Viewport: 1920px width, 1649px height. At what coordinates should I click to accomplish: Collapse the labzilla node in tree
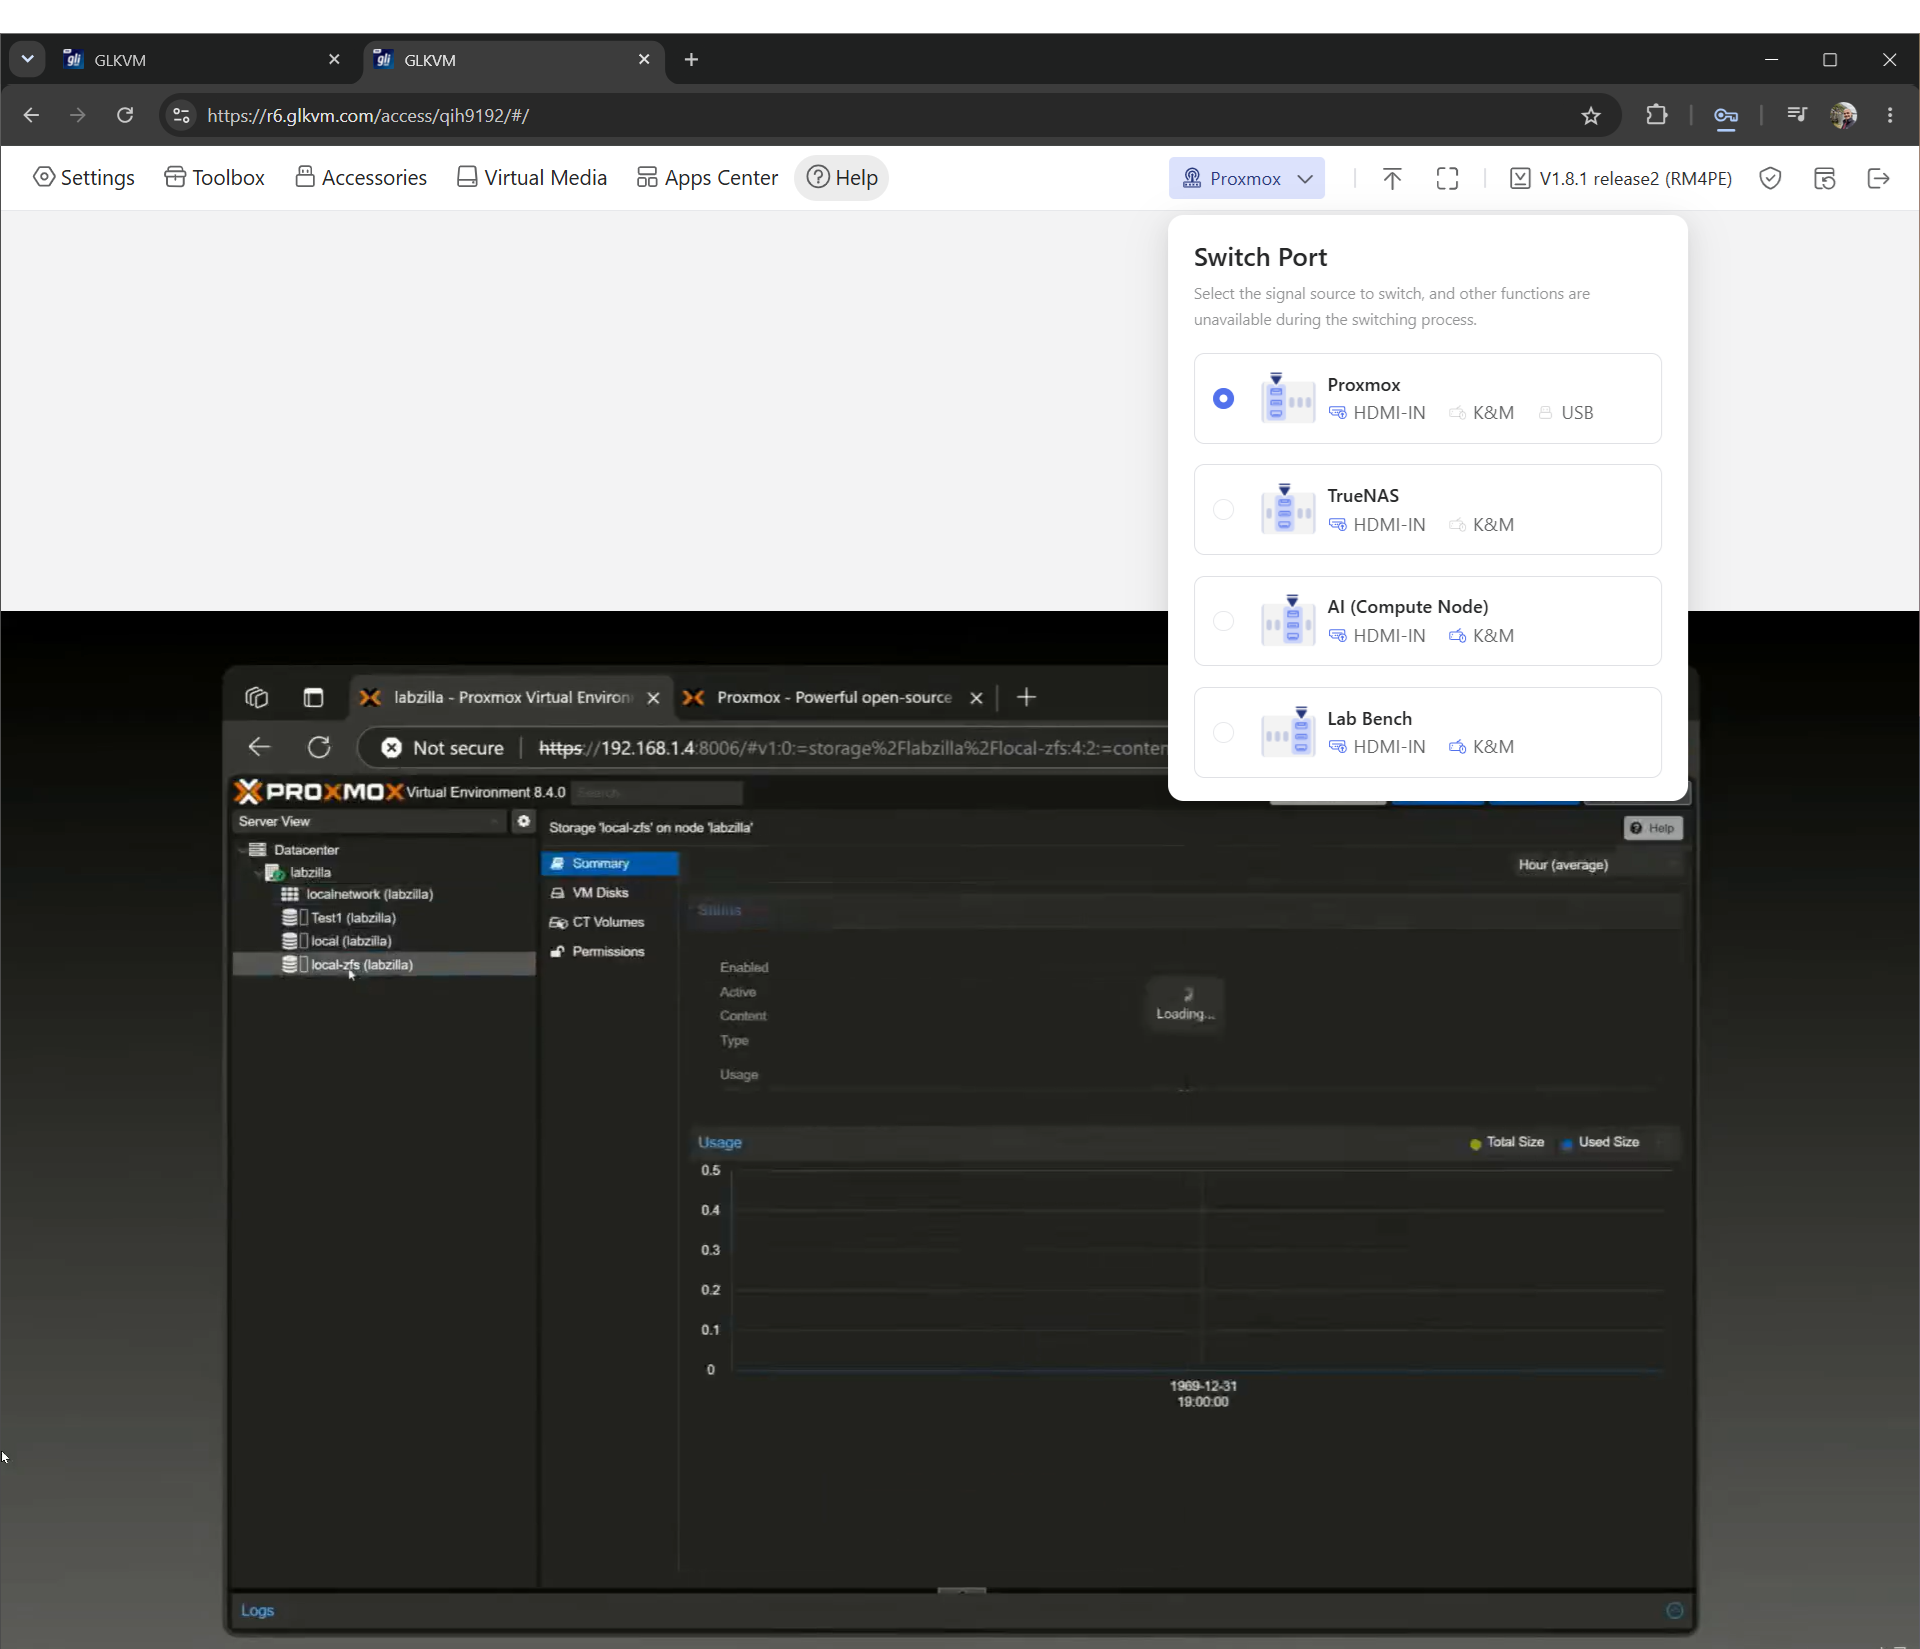(x=258, y=873)
